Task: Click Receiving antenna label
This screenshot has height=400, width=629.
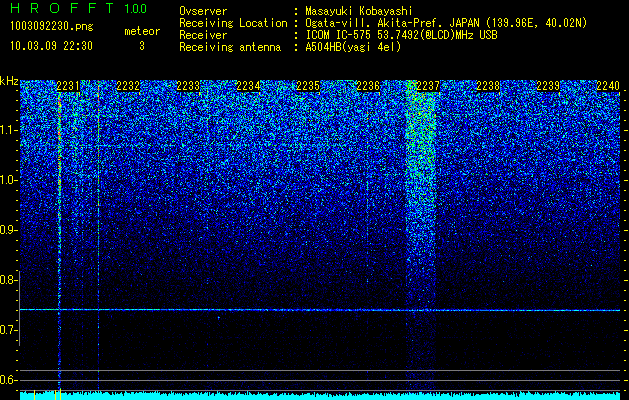Action: click(230, 47)
